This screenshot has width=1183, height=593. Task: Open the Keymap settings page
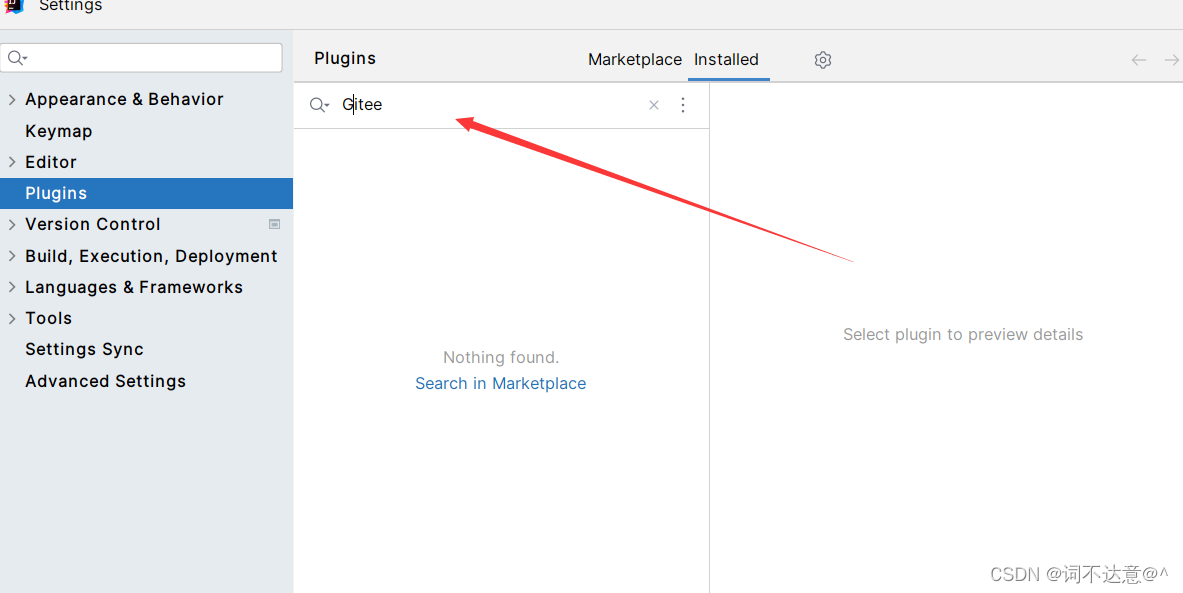pyautogui.click(x=59, y=131)
